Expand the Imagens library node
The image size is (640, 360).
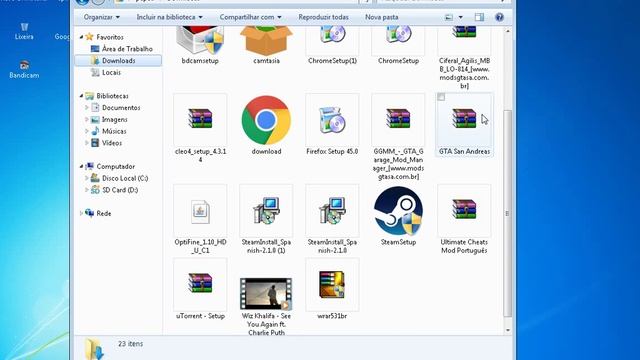pyautogui.click(x=87, y=120)
